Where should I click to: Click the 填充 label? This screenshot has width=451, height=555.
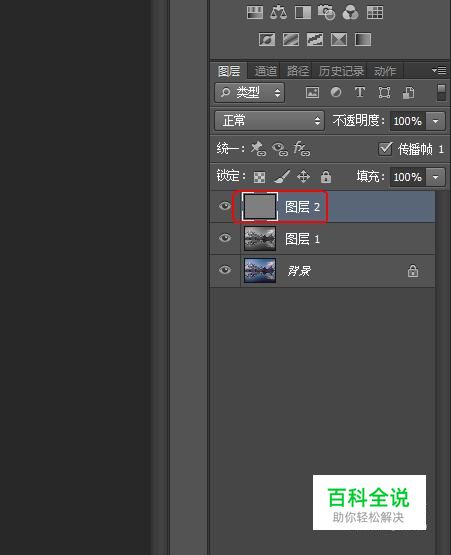tap(370, 176)
